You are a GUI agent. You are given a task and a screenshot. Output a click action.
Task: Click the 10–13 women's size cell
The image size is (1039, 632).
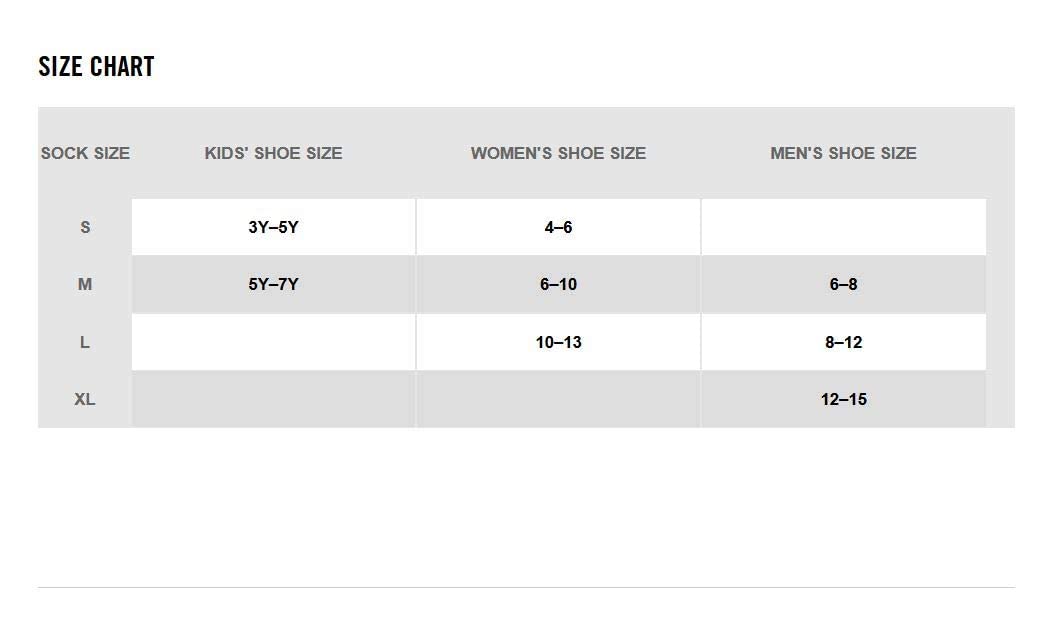click(558, 342)
